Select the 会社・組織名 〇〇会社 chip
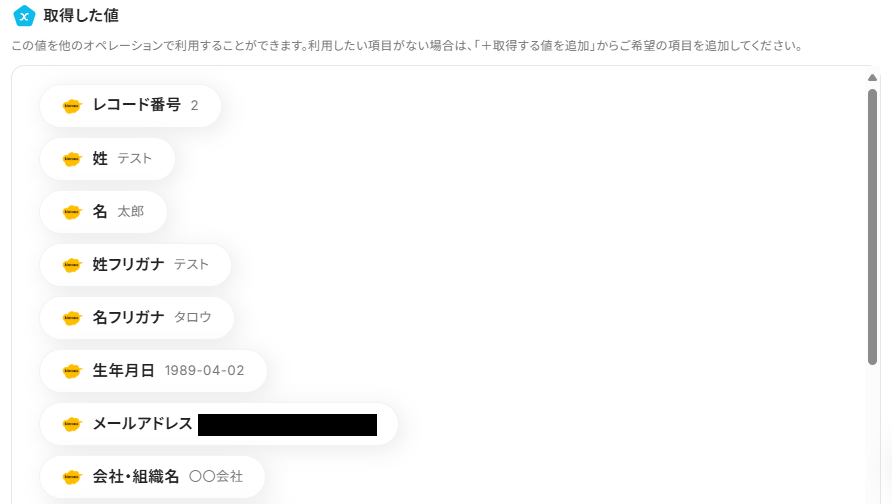Viewport: 892px width, 504px height. 152,477
